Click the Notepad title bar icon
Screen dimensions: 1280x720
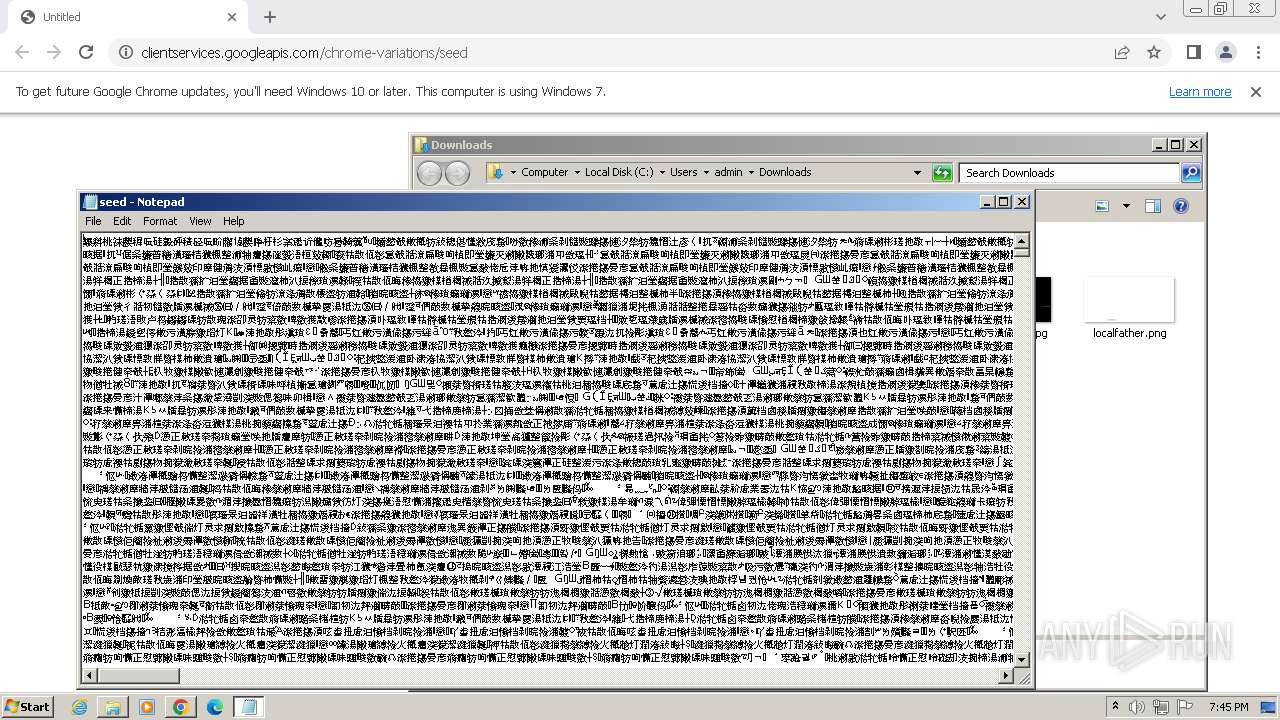click(x=91, y=202)
